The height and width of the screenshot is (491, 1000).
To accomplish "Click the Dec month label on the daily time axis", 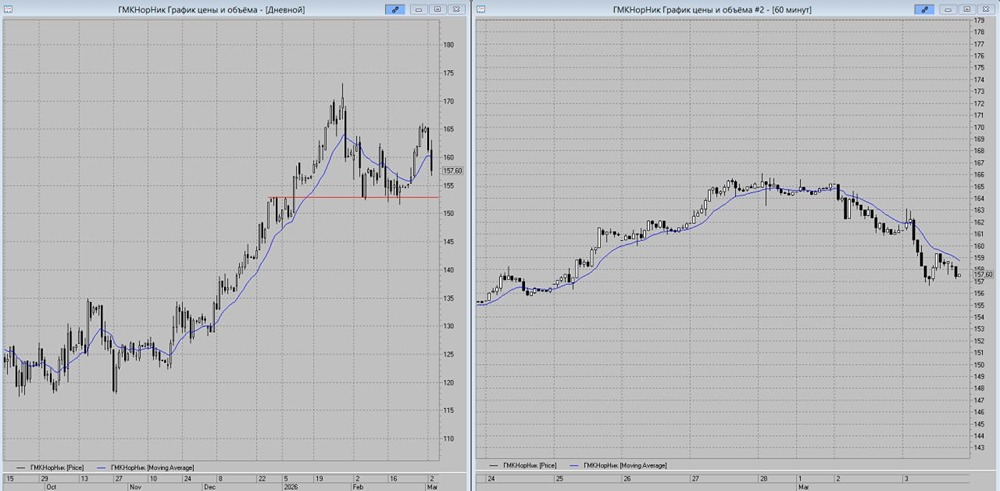I will coord(209,487).
